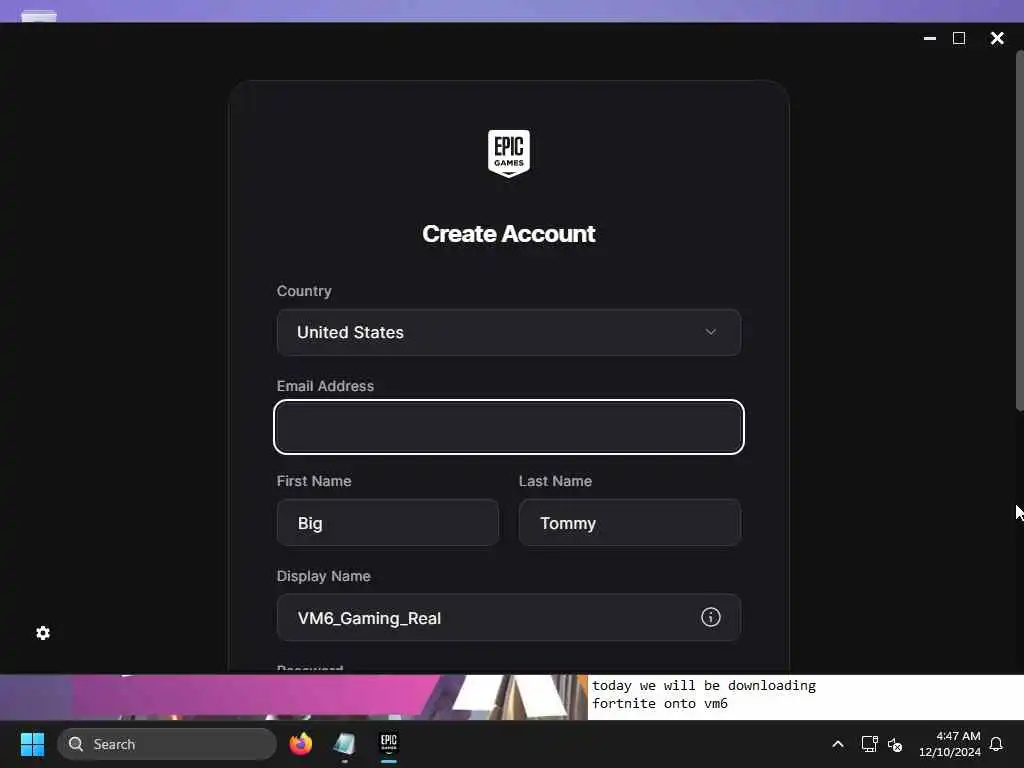
Task: Click the Epic Games logo
Action: (x=509, y=153)
